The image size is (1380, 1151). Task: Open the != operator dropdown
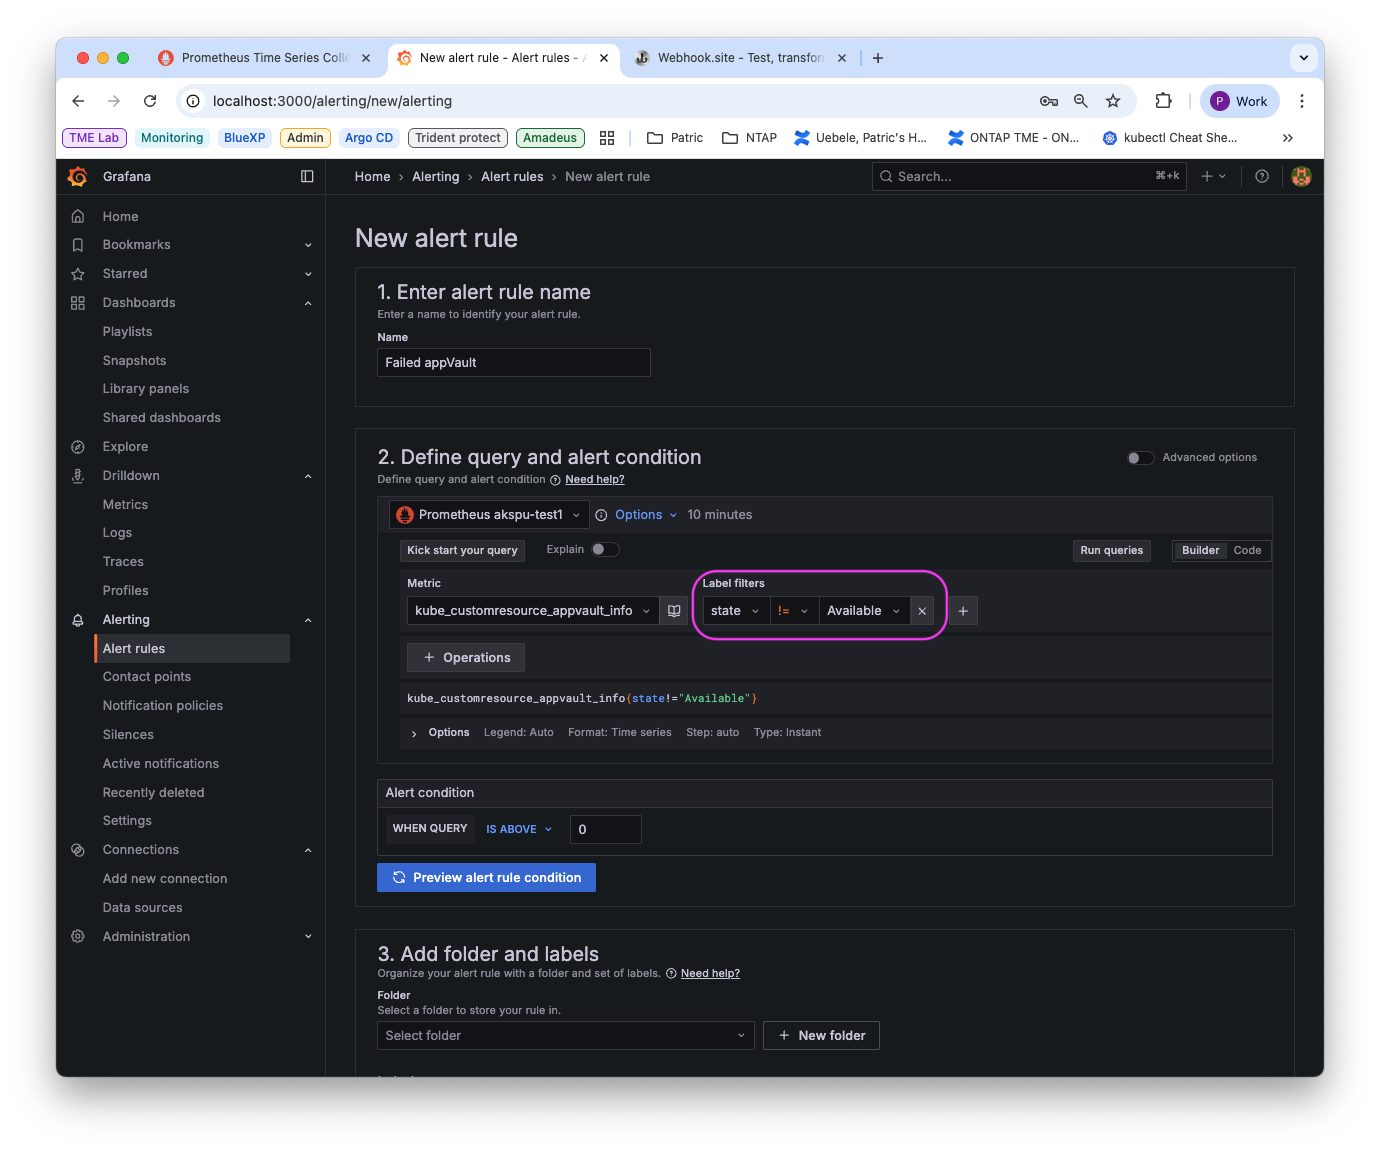[794, 611]
